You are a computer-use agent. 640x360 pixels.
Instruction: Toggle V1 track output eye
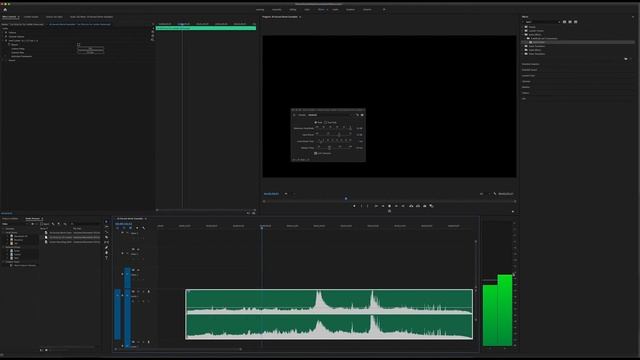click(x=138, y=270)
